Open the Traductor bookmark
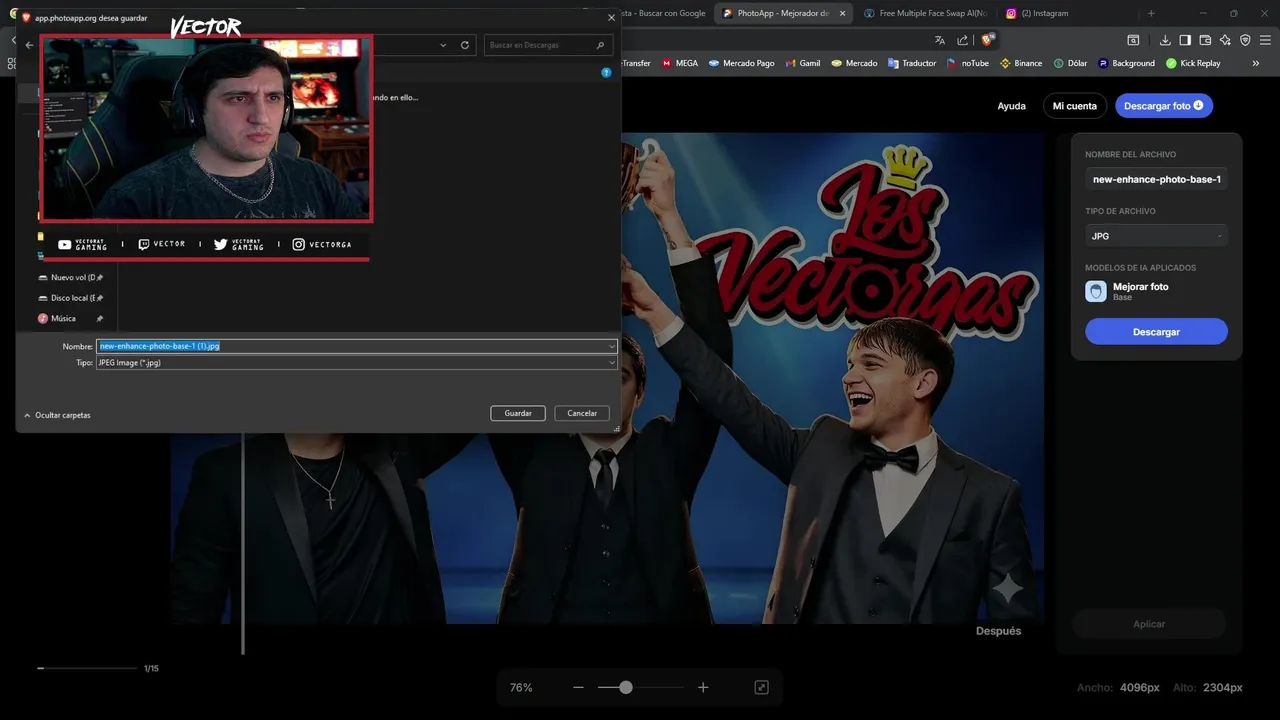1280x720 pixels. pos(912,63)
